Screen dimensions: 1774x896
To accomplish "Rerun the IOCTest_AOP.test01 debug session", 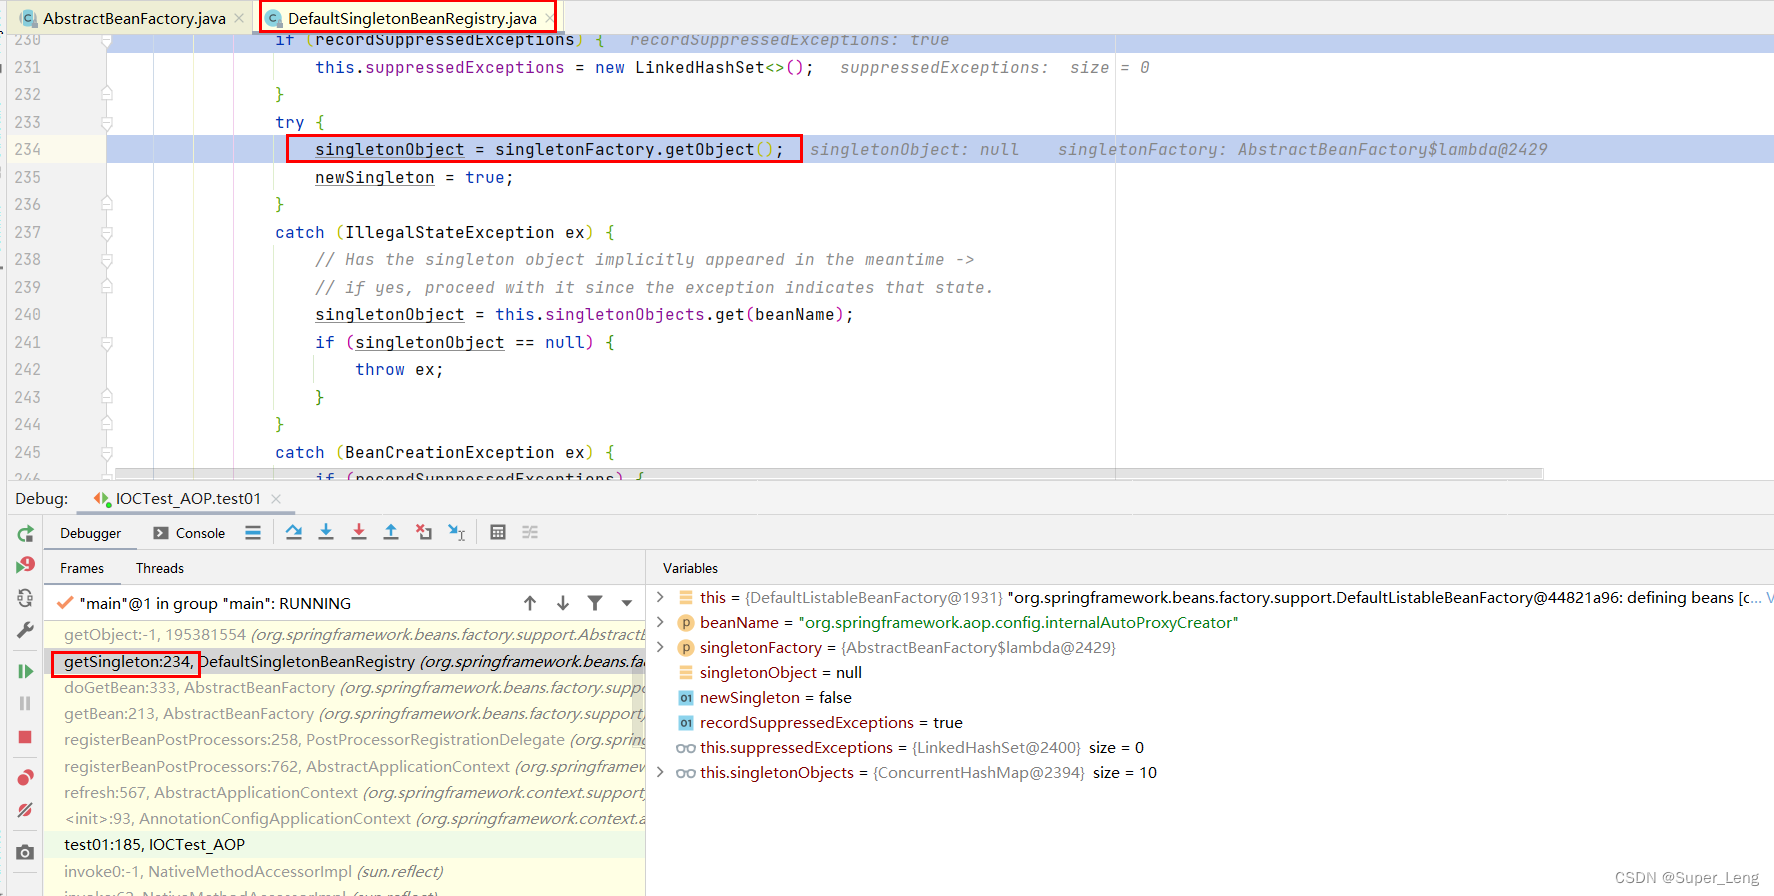I will pyautogui.click(x=26, y=534).
